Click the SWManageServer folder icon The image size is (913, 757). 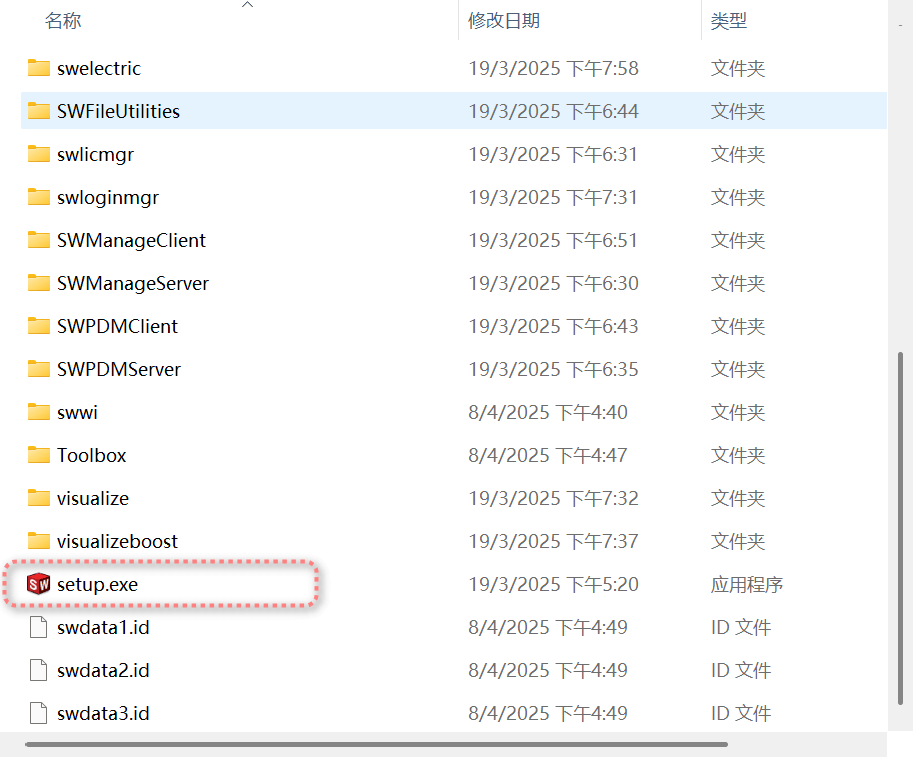38,283
